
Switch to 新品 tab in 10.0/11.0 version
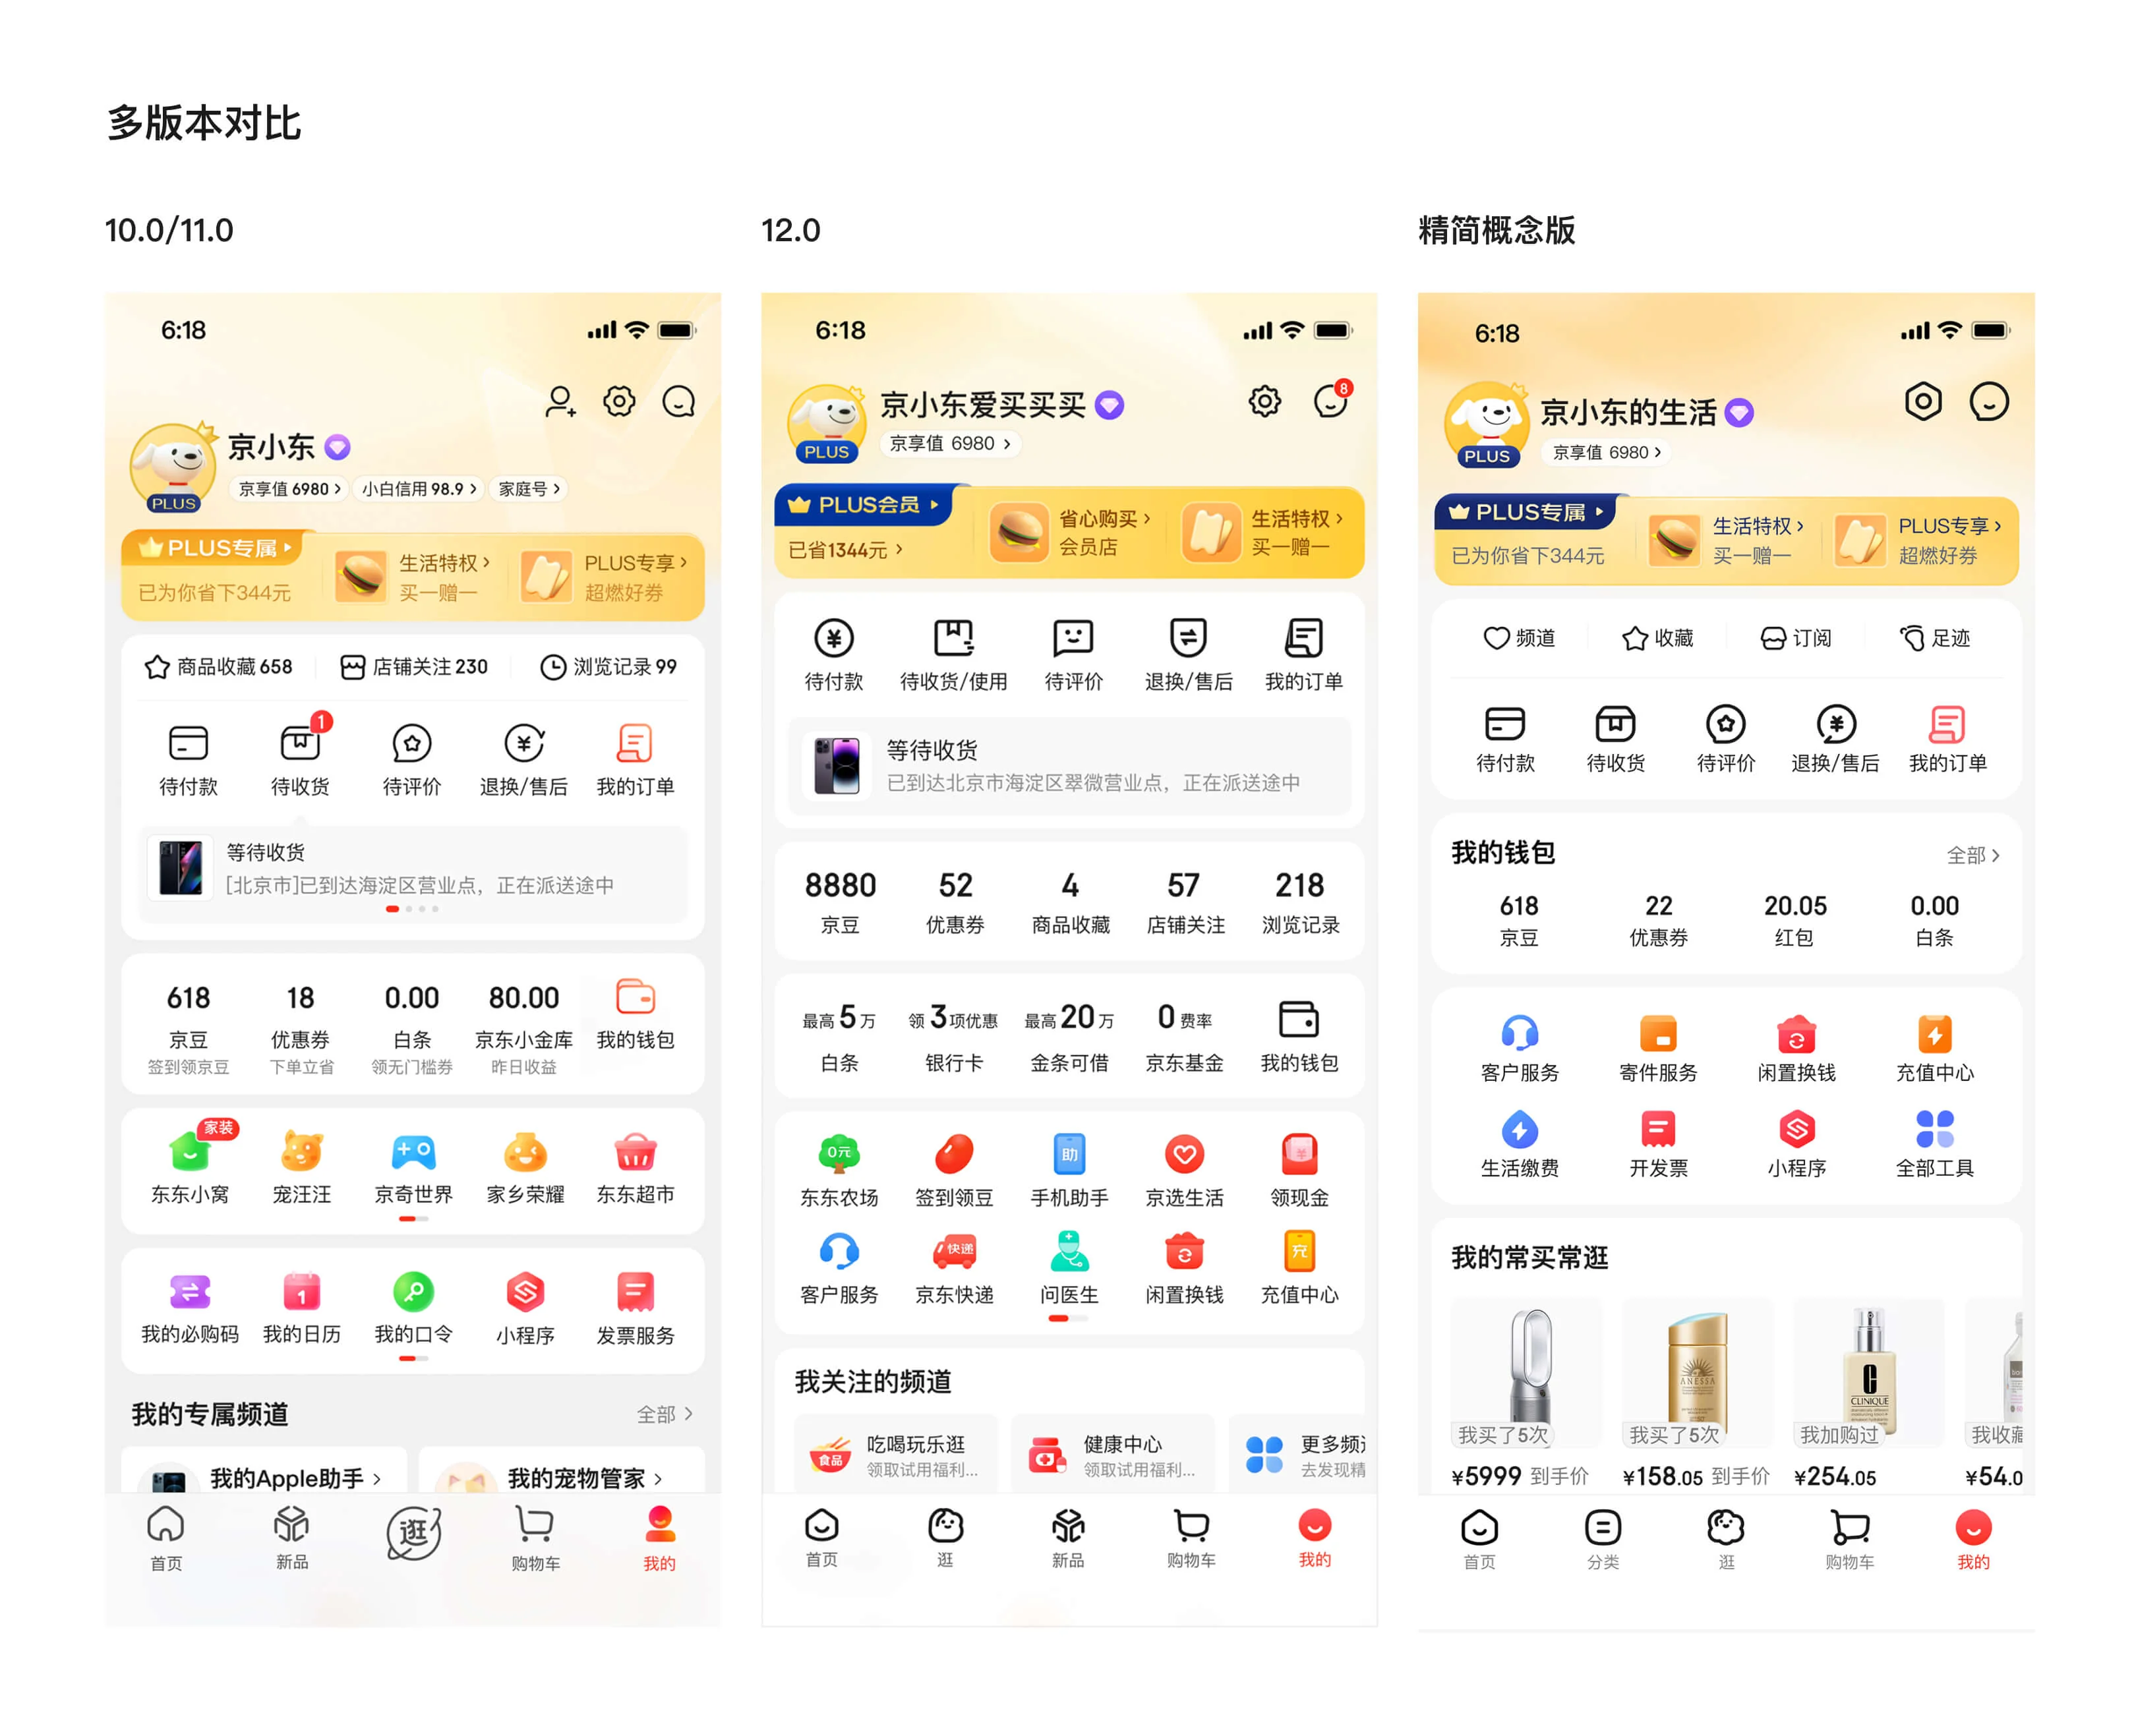[x=291, y=1538]
